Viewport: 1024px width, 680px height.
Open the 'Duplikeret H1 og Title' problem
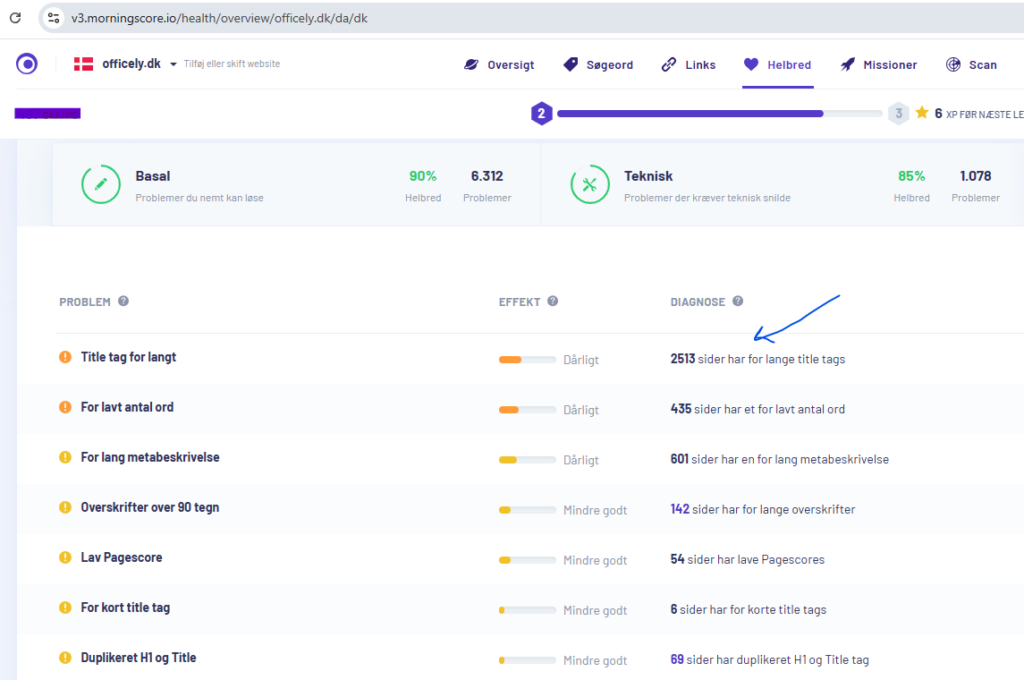click(138, 658)
